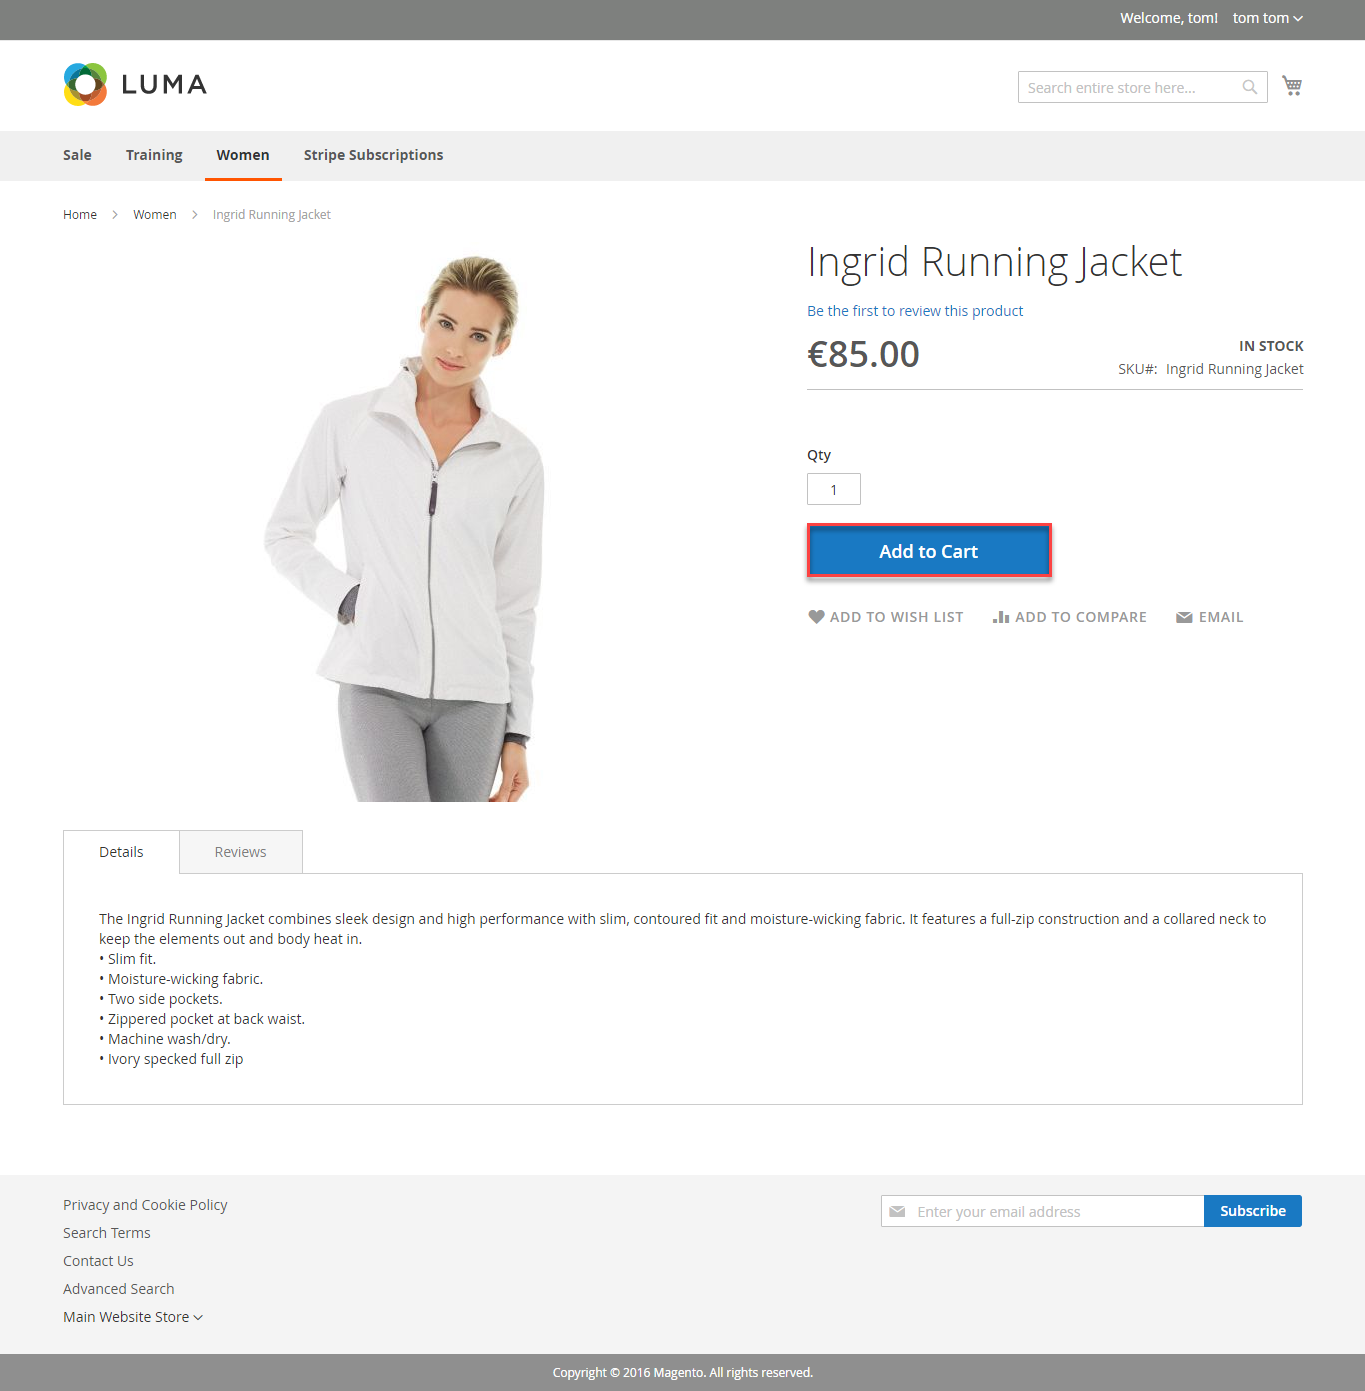Open the shopping cart icon
The height and width of the screenshot is (1391, 1365).
pyautogui.click(x=1292, y=86)
